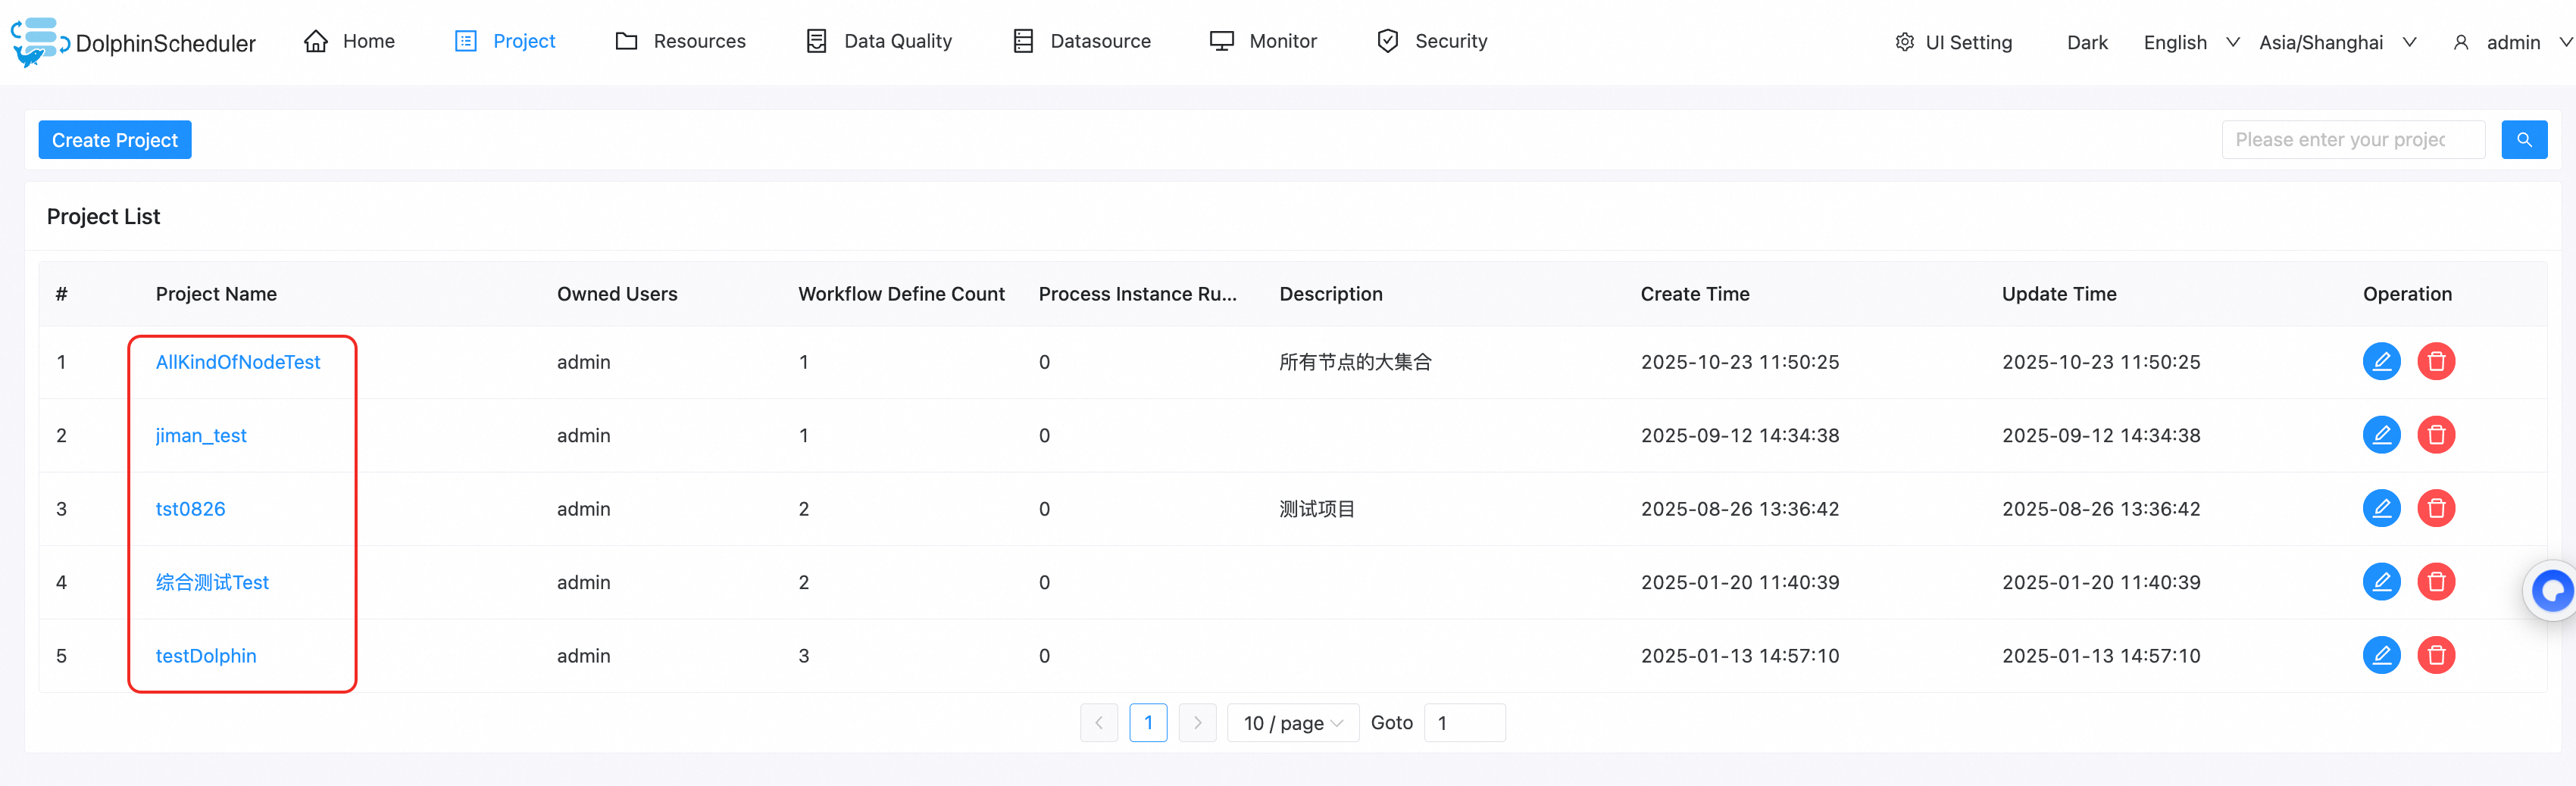This screenshot has height=786, width=2576.
Task: Click the Workflow Define Count header
Action: point(901,294)
